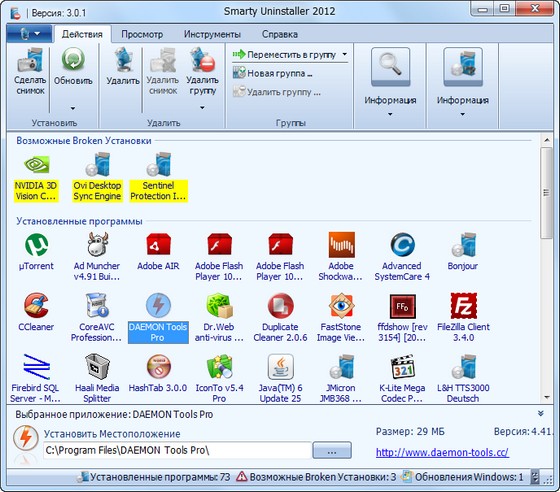Switch to the Просмотр ribbon tab

(142, 35)
